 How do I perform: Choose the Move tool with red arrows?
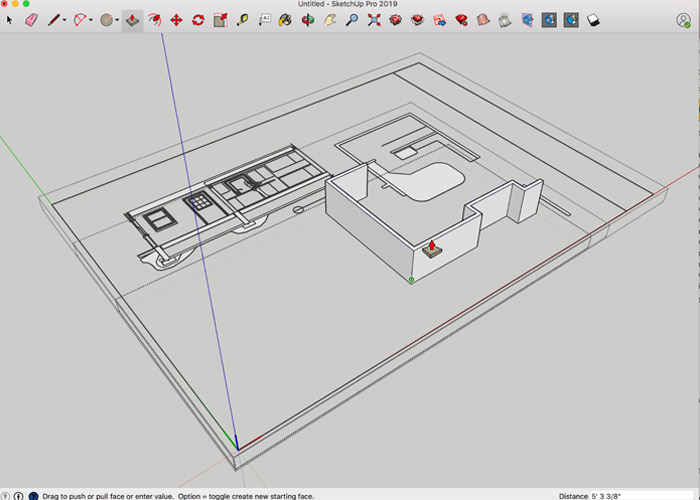point(176,20)
